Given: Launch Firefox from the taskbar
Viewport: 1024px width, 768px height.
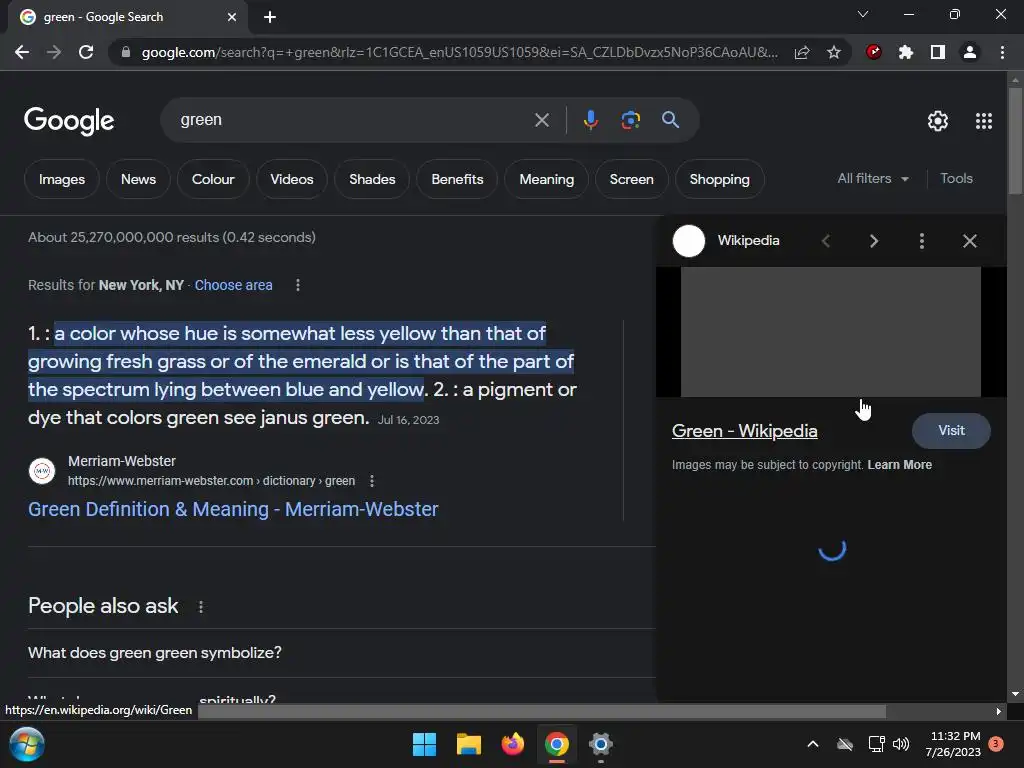Looking at the screenshot, I should (513, 744).
